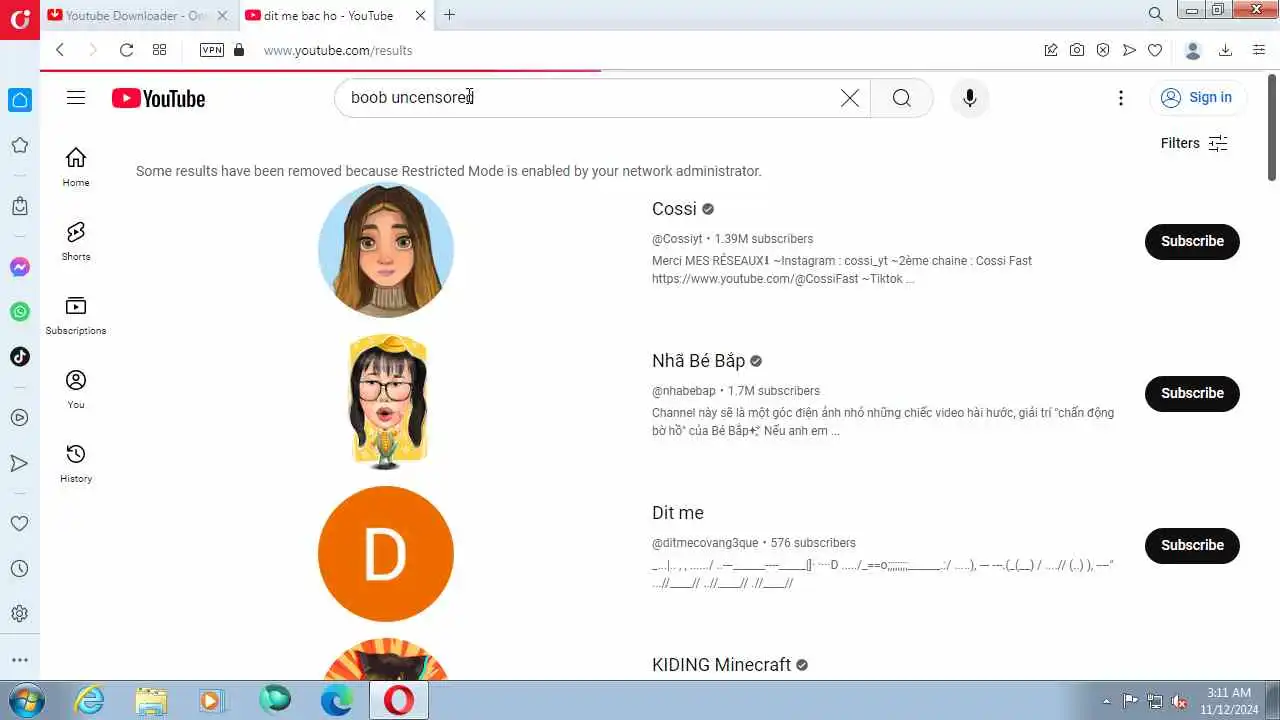Click the Sign in button
1280x720 pixels.
pyautogui.click(x=1197, y=97)
